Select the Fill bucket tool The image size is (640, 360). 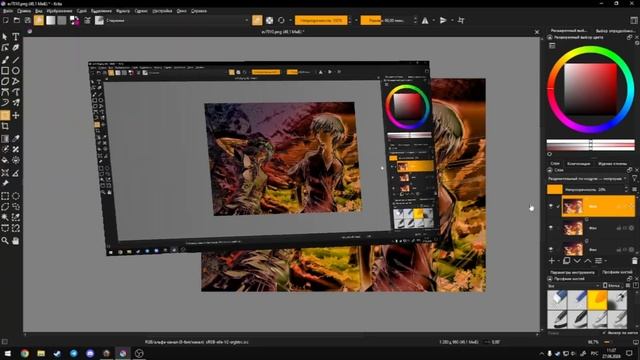point(5,160)
